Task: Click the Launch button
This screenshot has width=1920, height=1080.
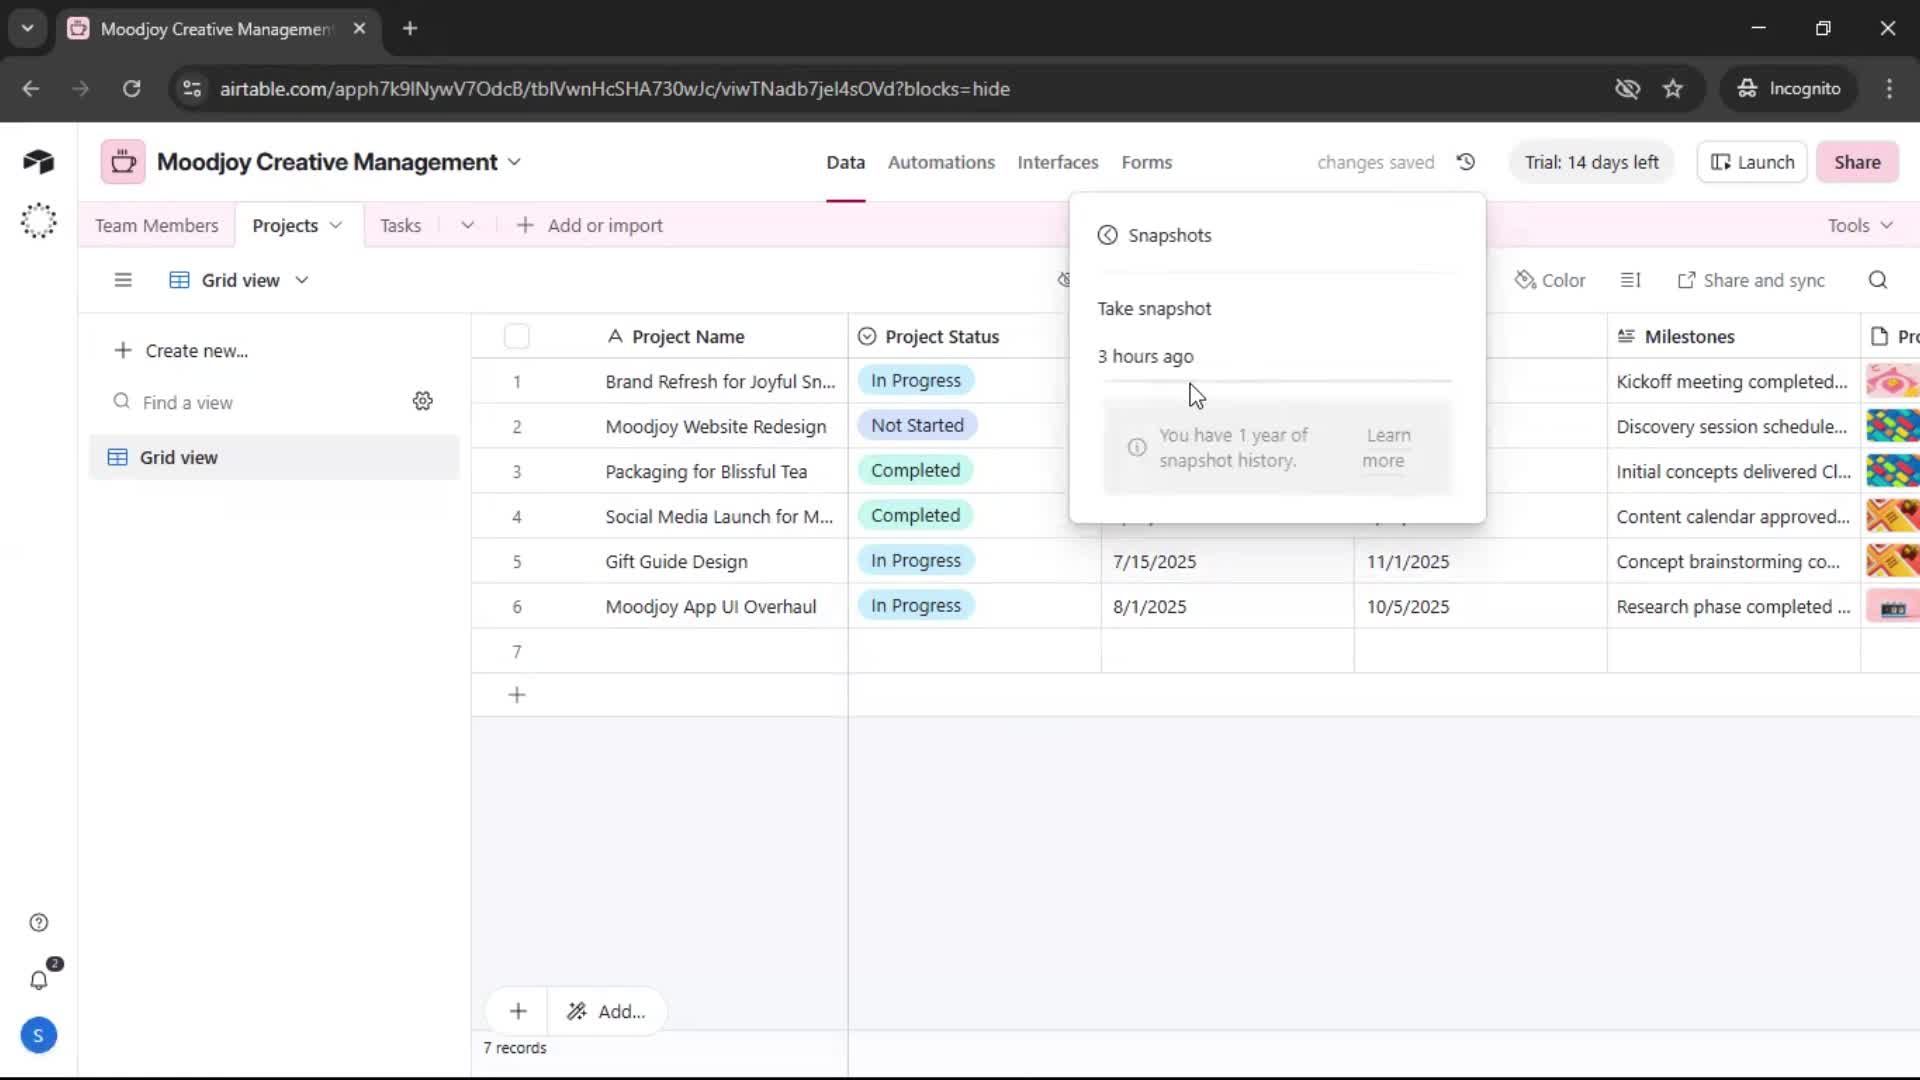Action: point(1752,162)
